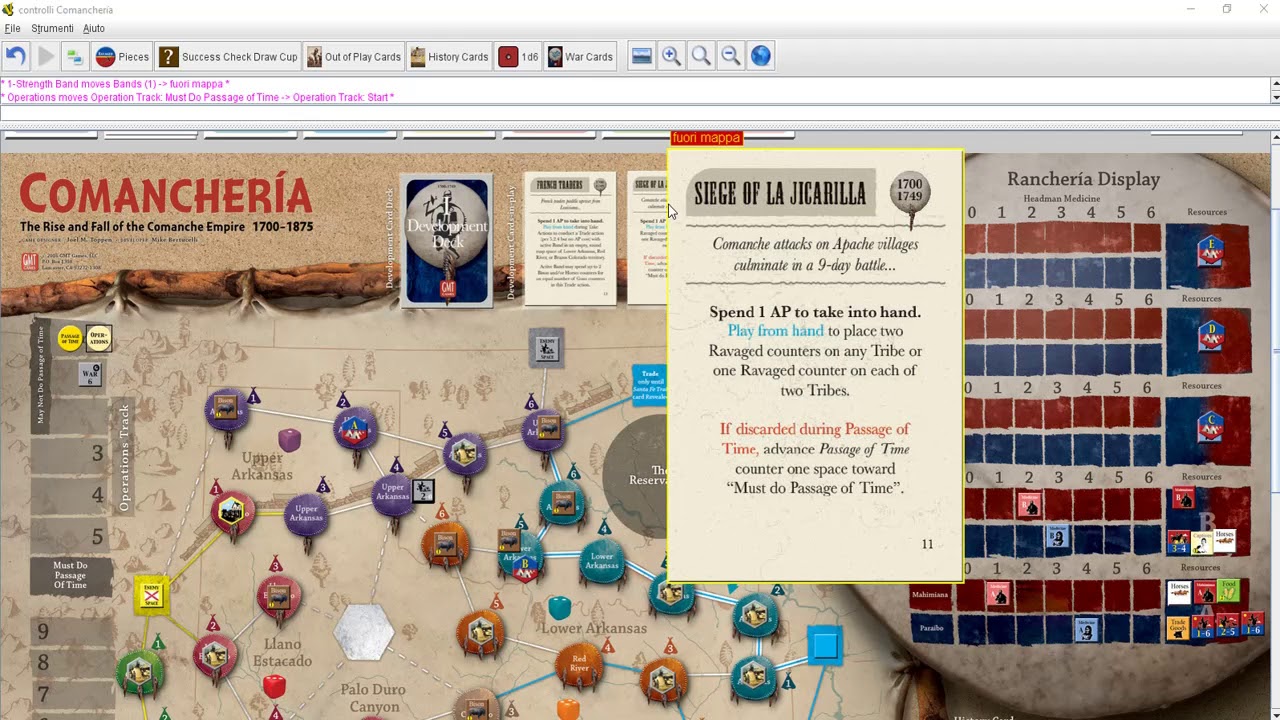Image resolution: width=1280 pixels, height=720 pixels.
Task: Select the 2-5 band counter
Action: (1226, 627)
